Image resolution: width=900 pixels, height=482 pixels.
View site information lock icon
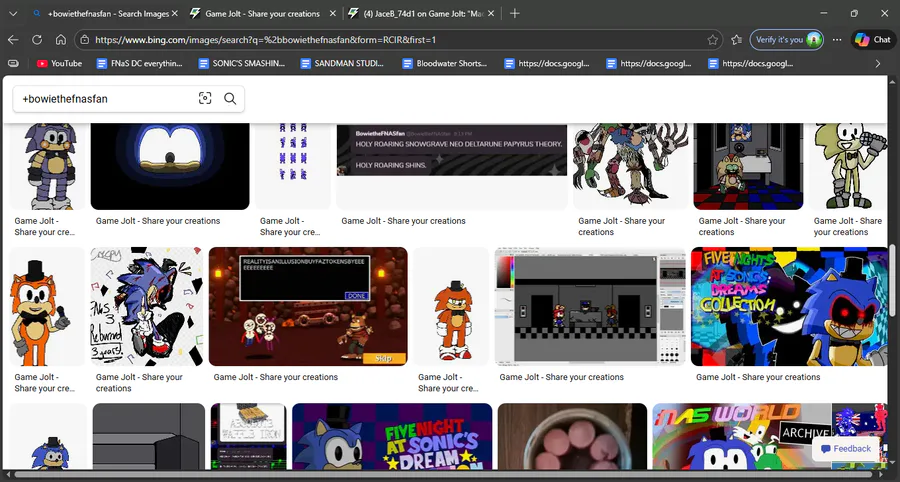click(x=85, y=40)
